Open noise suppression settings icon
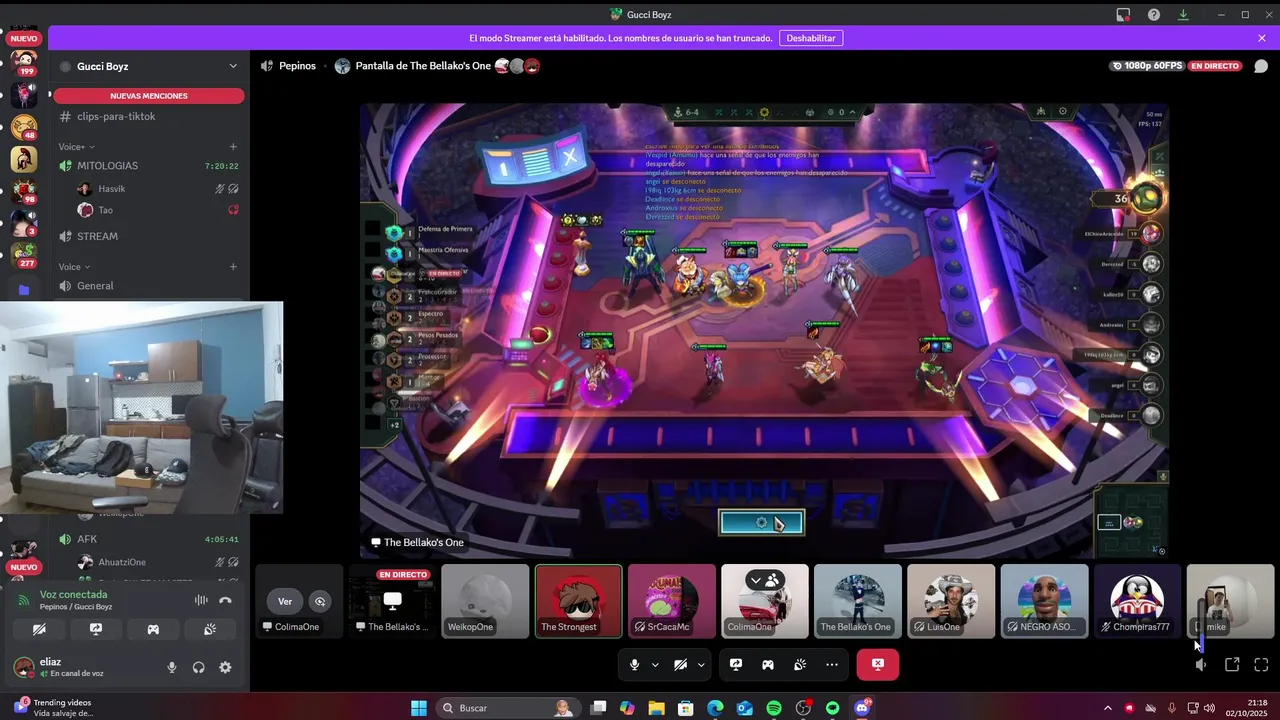1280x720 pixels. 201,600
